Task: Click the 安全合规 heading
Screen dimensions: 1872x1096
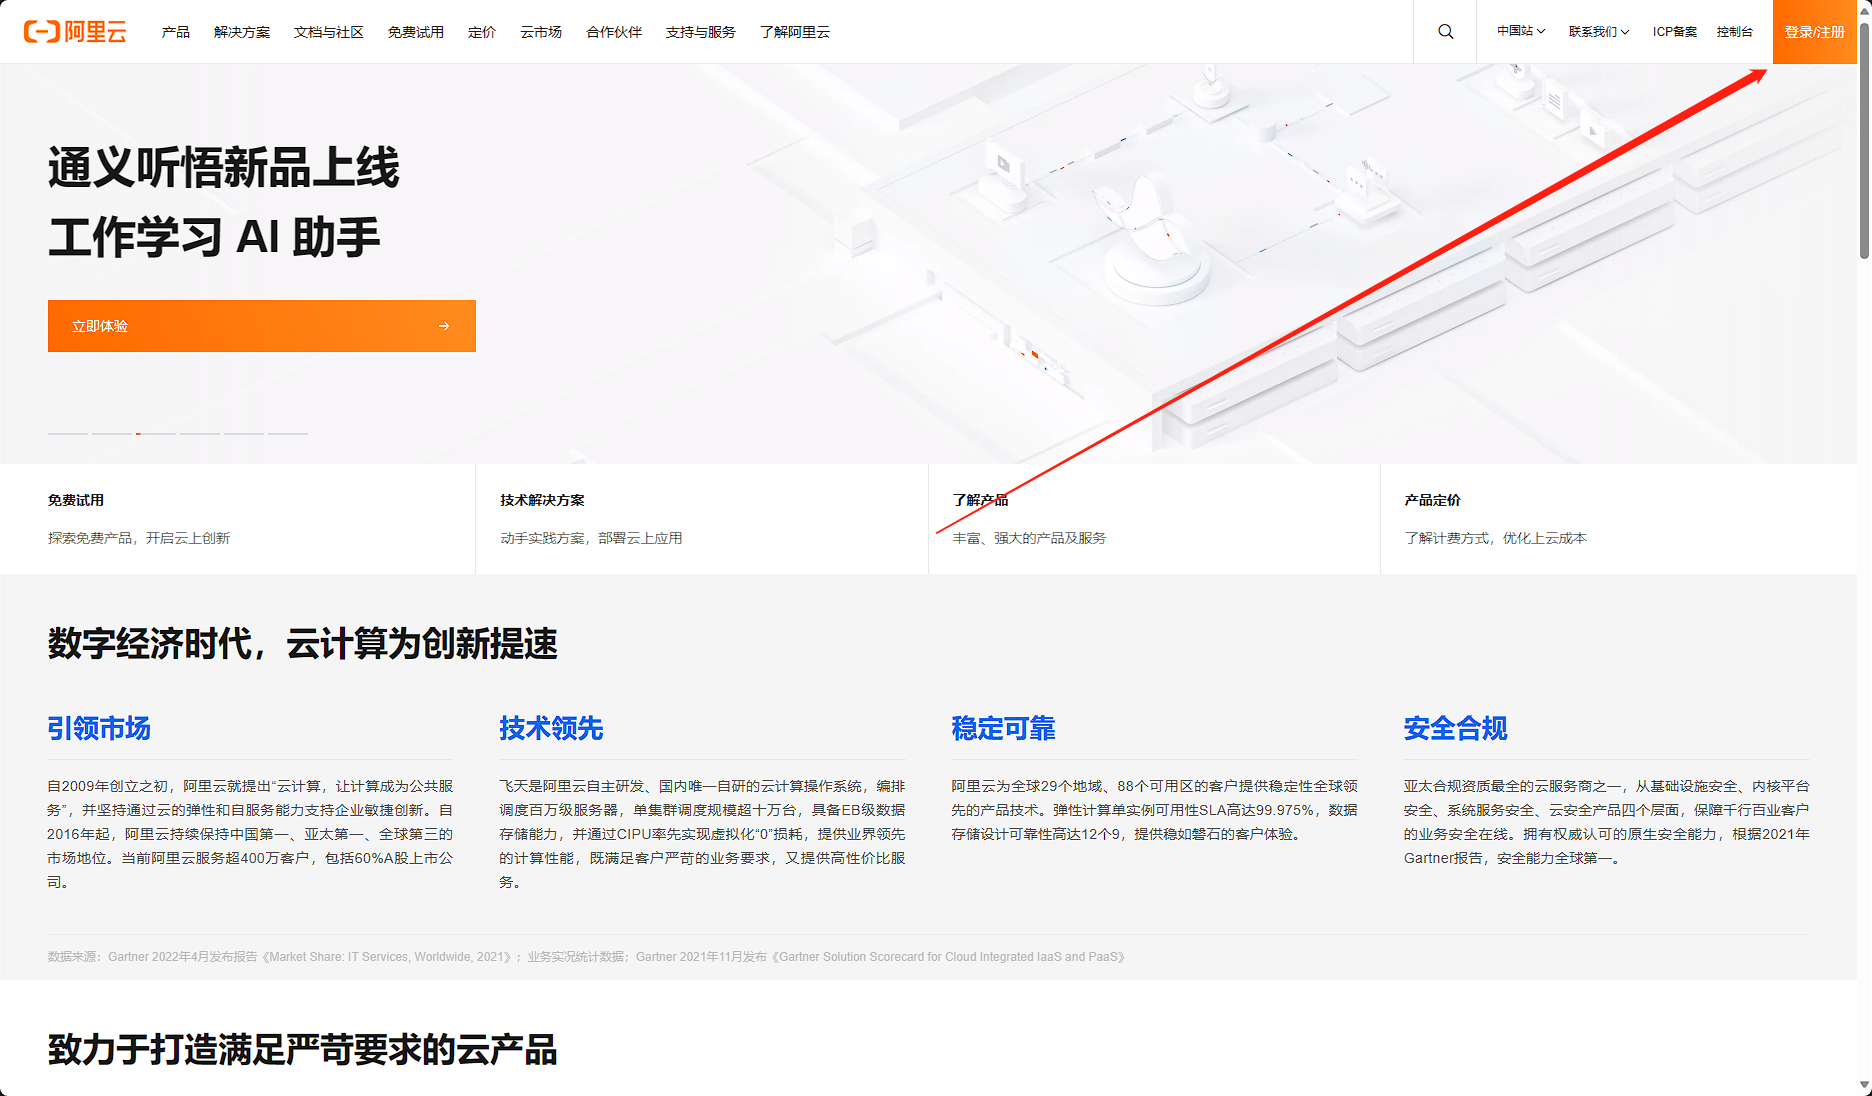Action: point(1455,728)
